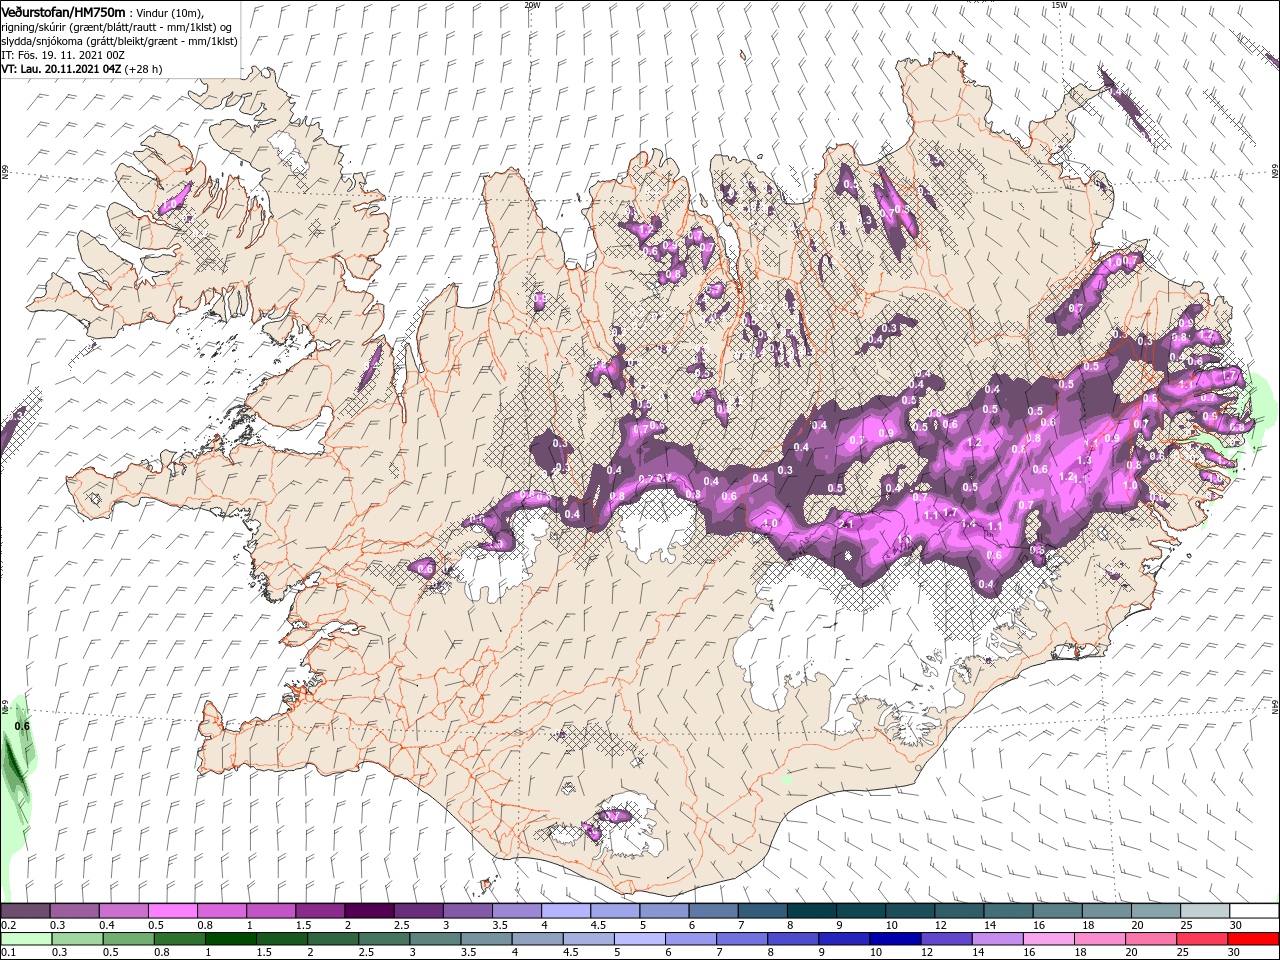Screen dimensions: 1280x960
Task: Select upper legend swatch between 0.5 and 0.8
Action: [x=173, y=911]
